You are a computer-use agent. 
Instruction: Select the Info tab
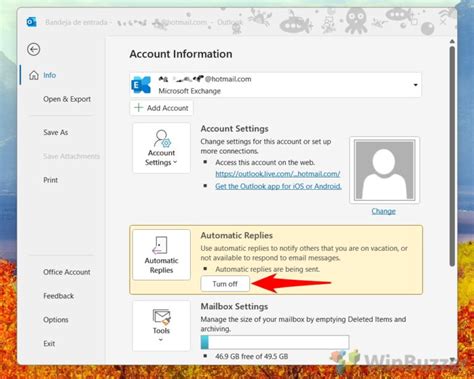tap(49, 75)
